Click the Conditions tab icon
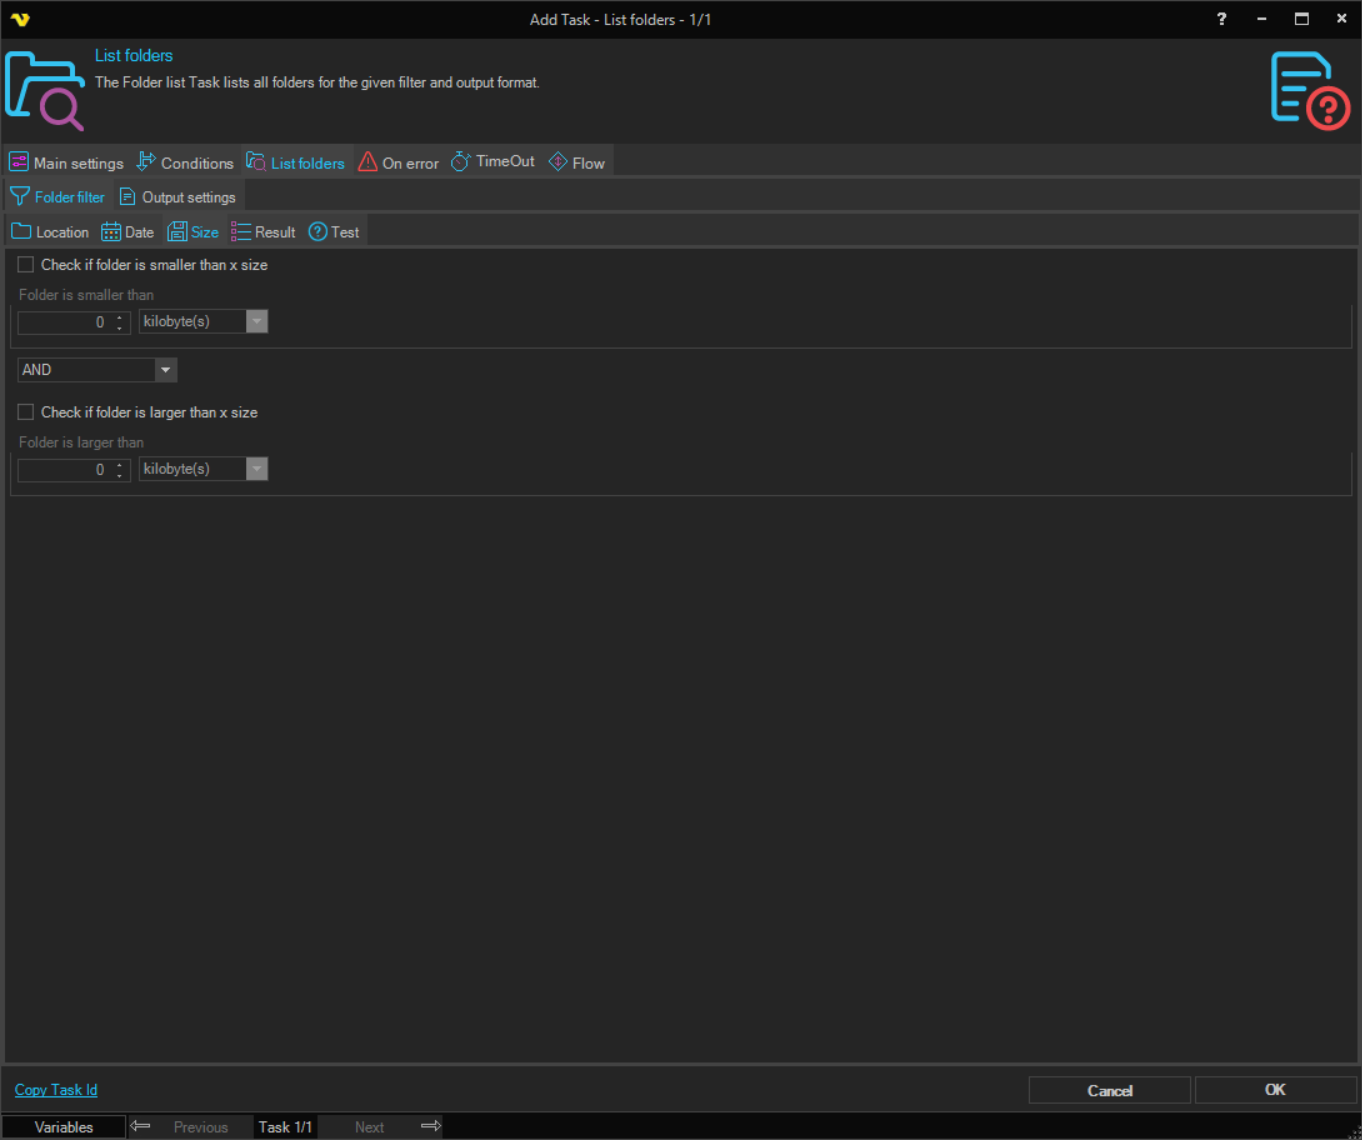1362x1140 pixels. tap(146, 162)
